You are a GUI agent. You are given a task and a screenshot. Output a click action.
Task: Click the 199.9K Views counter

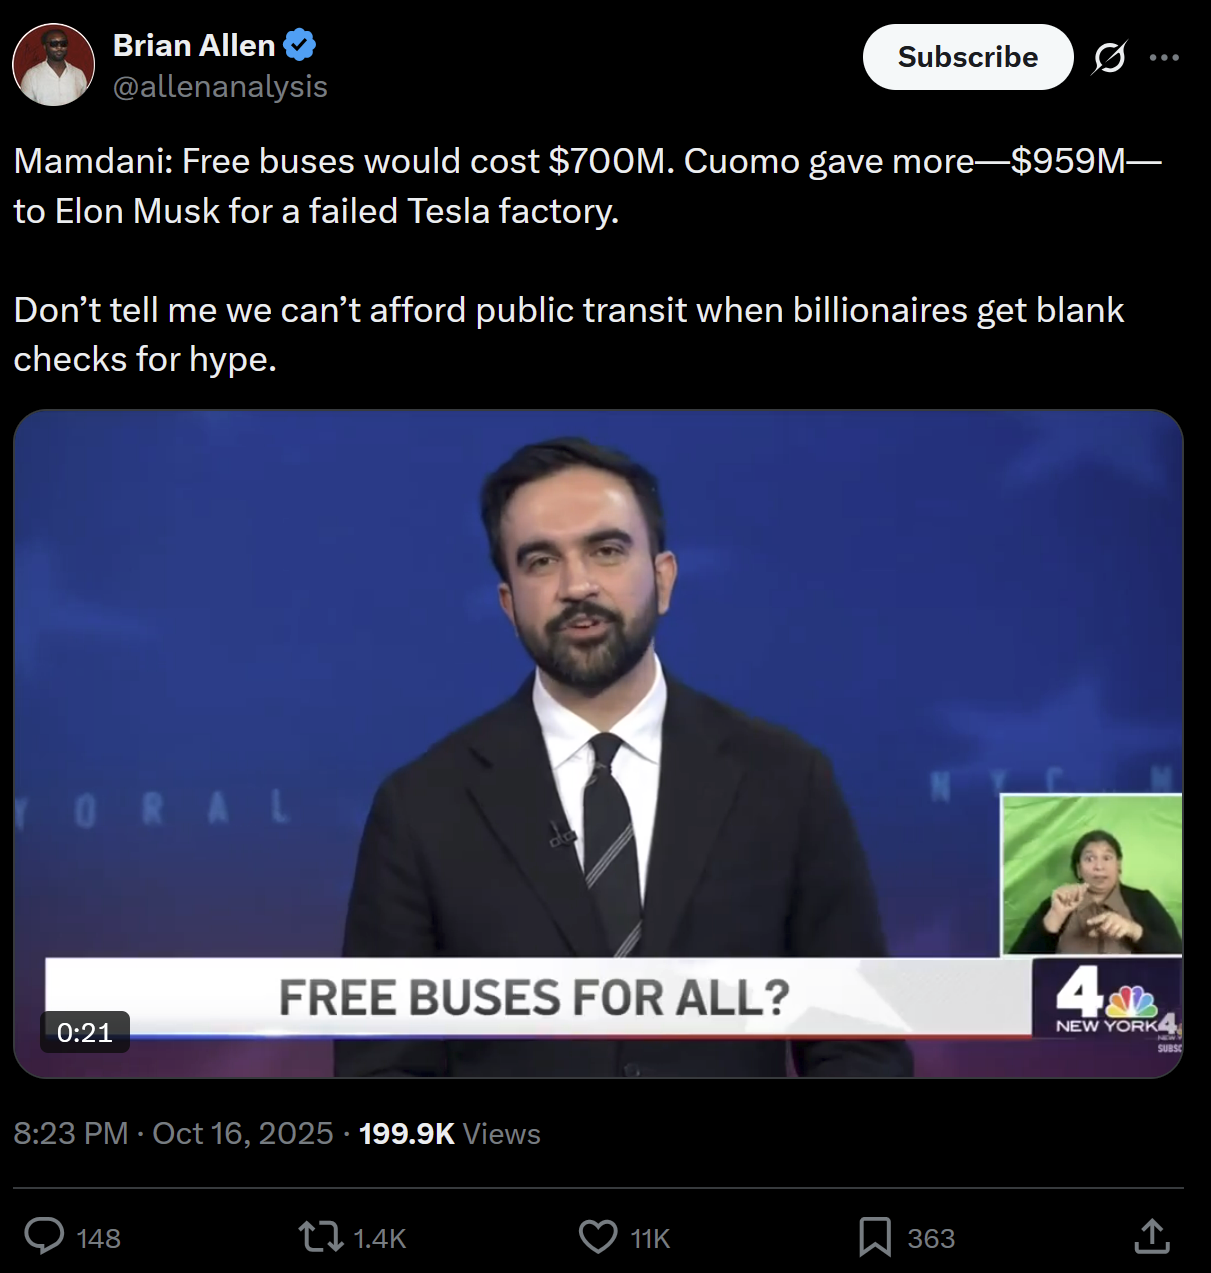pyautogui.click(x=449, y=1133)
